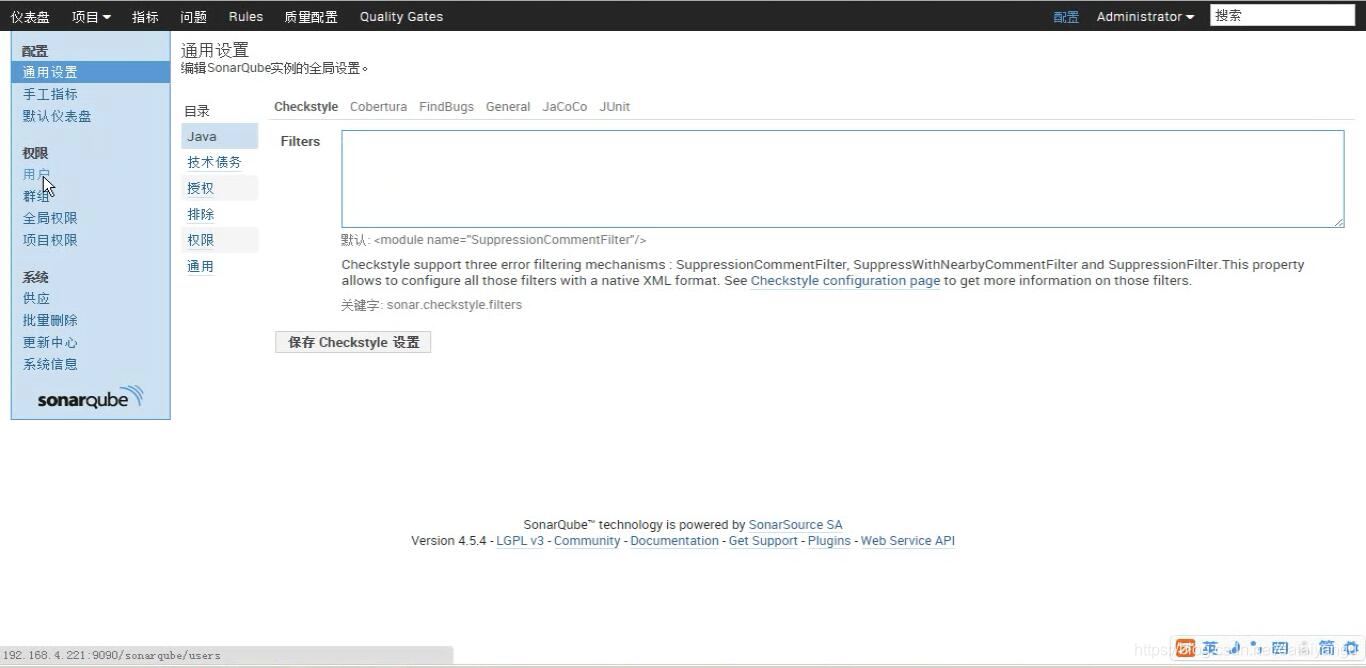Image resolution: width=1366 pixels, height=668 pixels.
Task: Click the Filters textarea resize handle
Action: click(1338, 221)
